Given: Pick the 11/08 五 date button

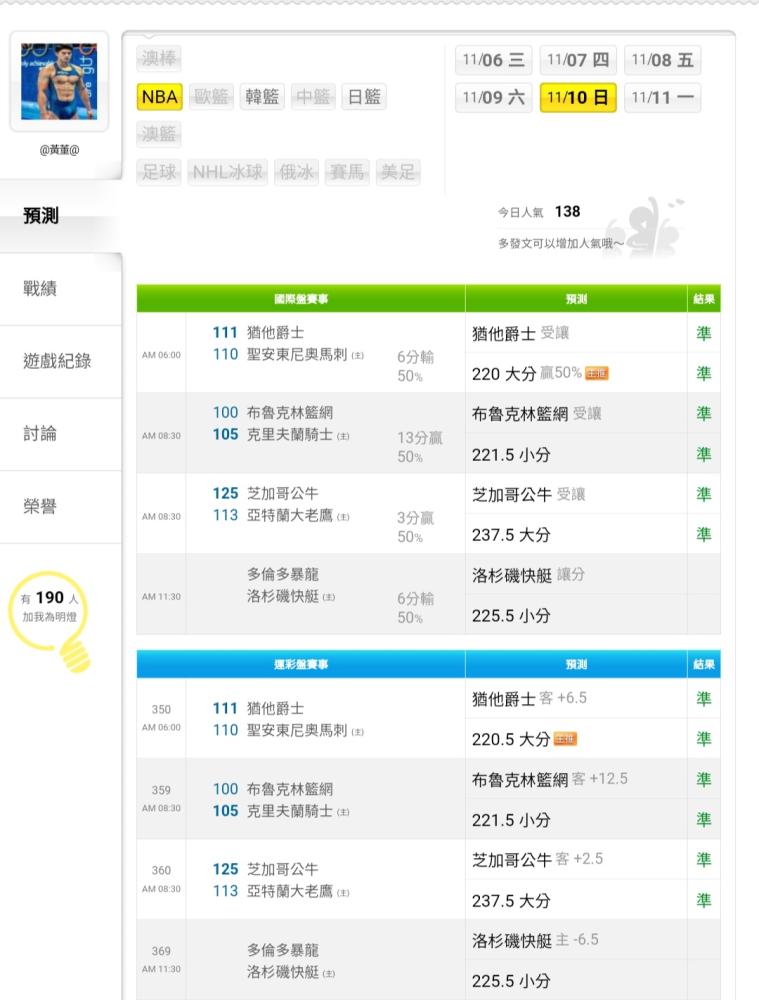Looking at the screenshot, I should pos(662,60).
